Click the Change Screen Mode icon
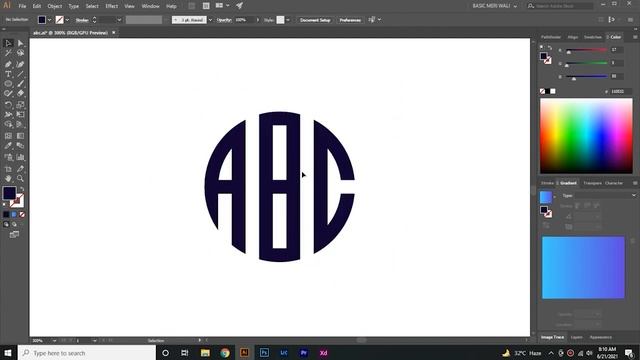Viewport: 640px width, 360px height. click(x=14, y=234)
